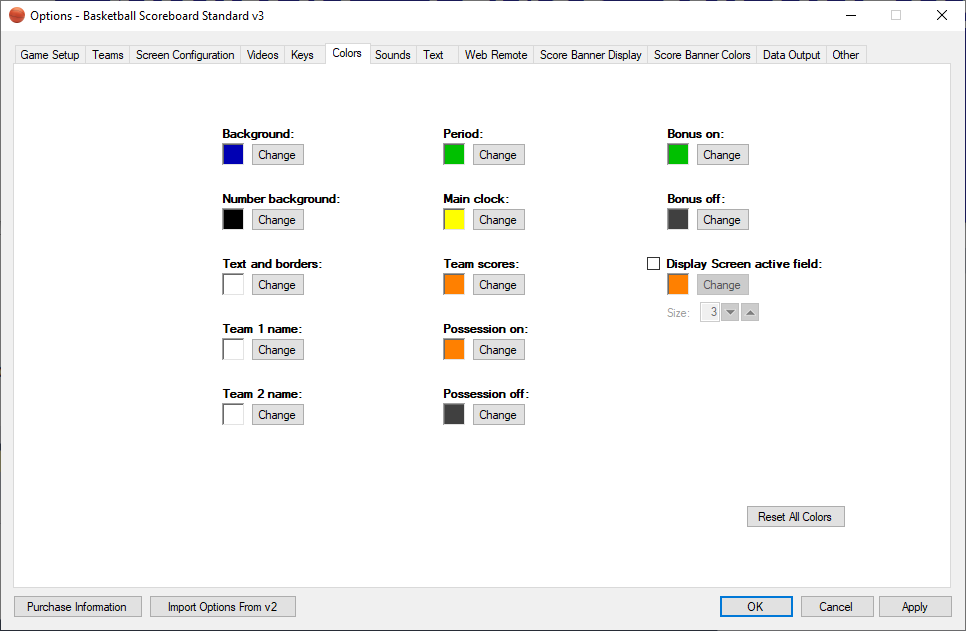
Task: Change the Team 1 name color
Action: coord(277,350)
